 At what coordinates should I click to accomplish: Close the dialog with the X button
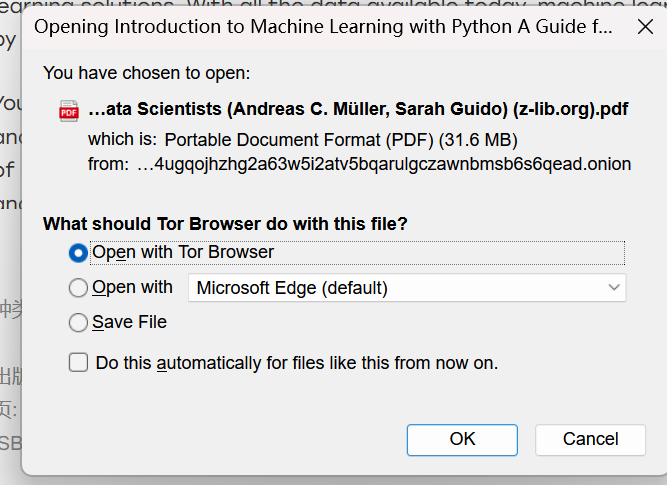[x=645, y=27]
